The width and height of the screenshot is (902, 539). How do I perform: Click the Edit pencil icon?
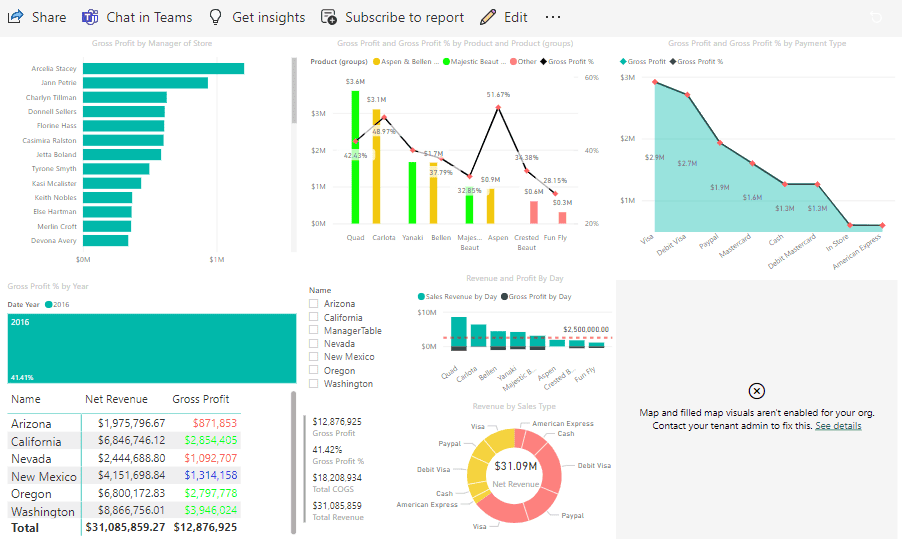[488, 17]
